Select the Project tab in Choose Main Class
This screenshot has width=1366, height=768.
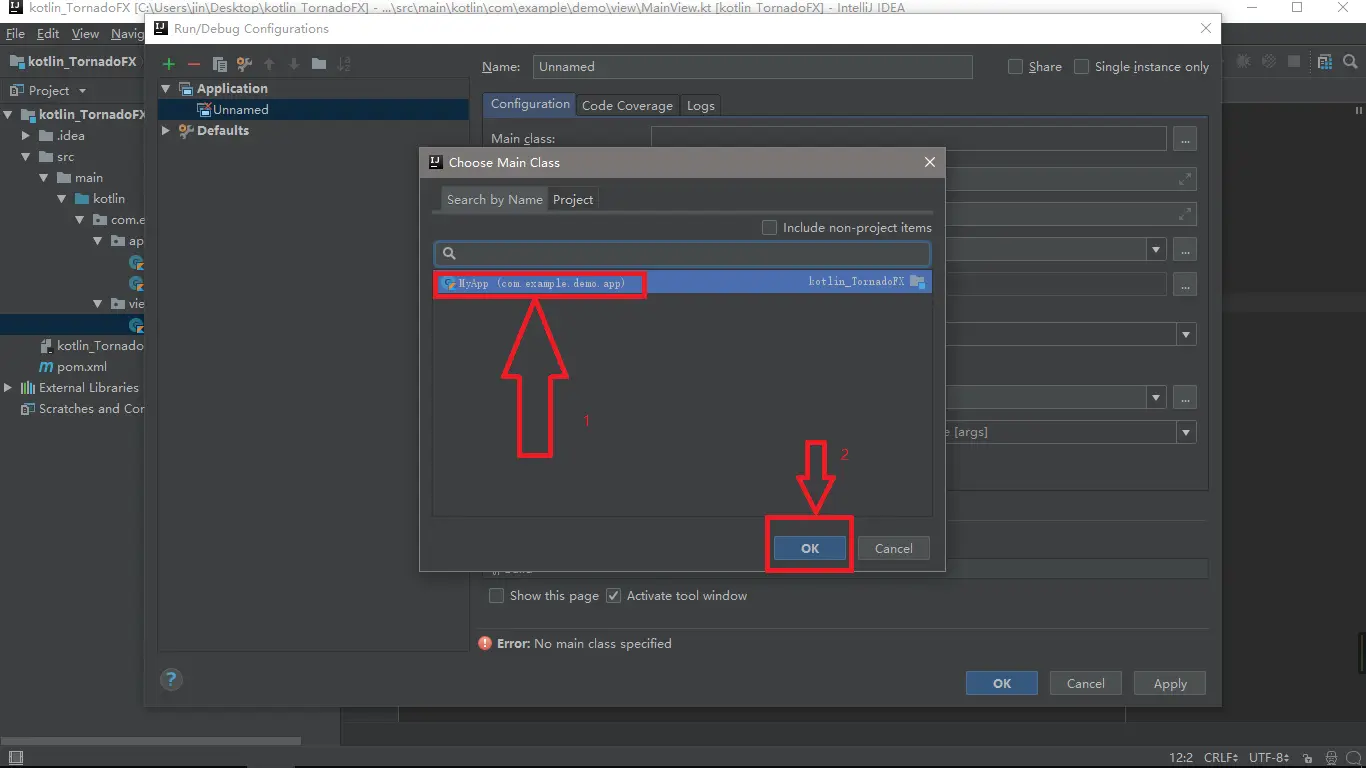coord(573,199)
